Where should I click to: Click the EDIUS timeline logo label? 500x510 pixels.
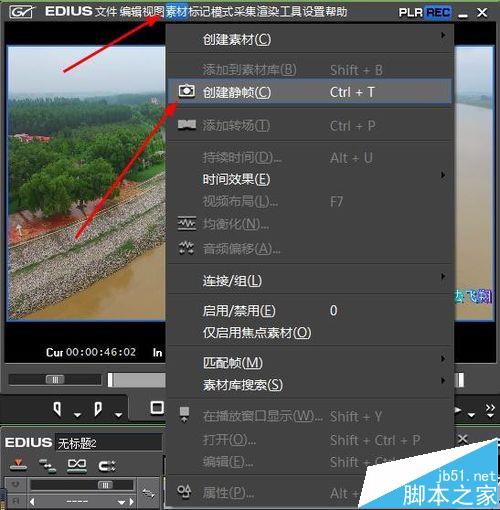pos(29,443)
